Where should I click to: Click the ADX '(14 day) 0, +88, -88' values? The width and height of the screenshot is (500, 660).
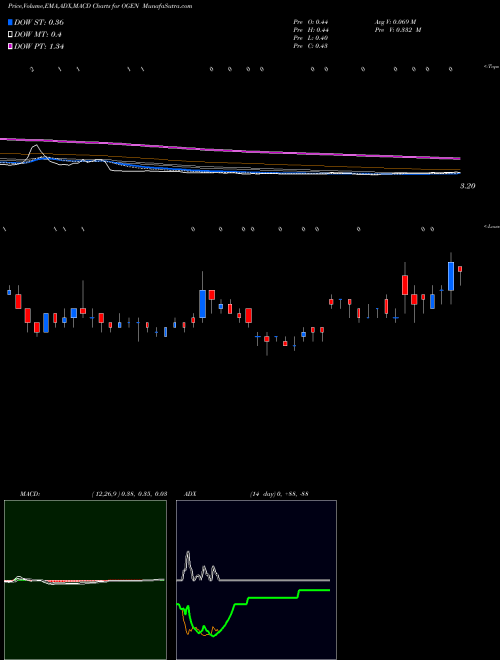[x=279, y=494]
